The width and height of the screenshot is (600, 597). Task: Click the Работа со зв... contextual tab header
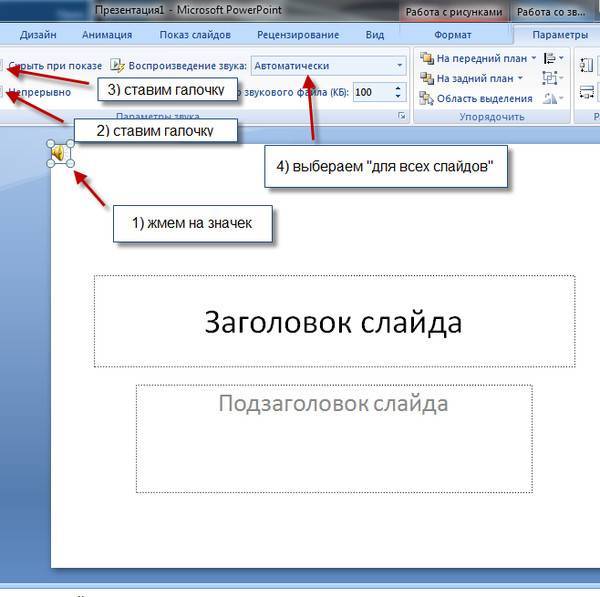coord(551,12)
